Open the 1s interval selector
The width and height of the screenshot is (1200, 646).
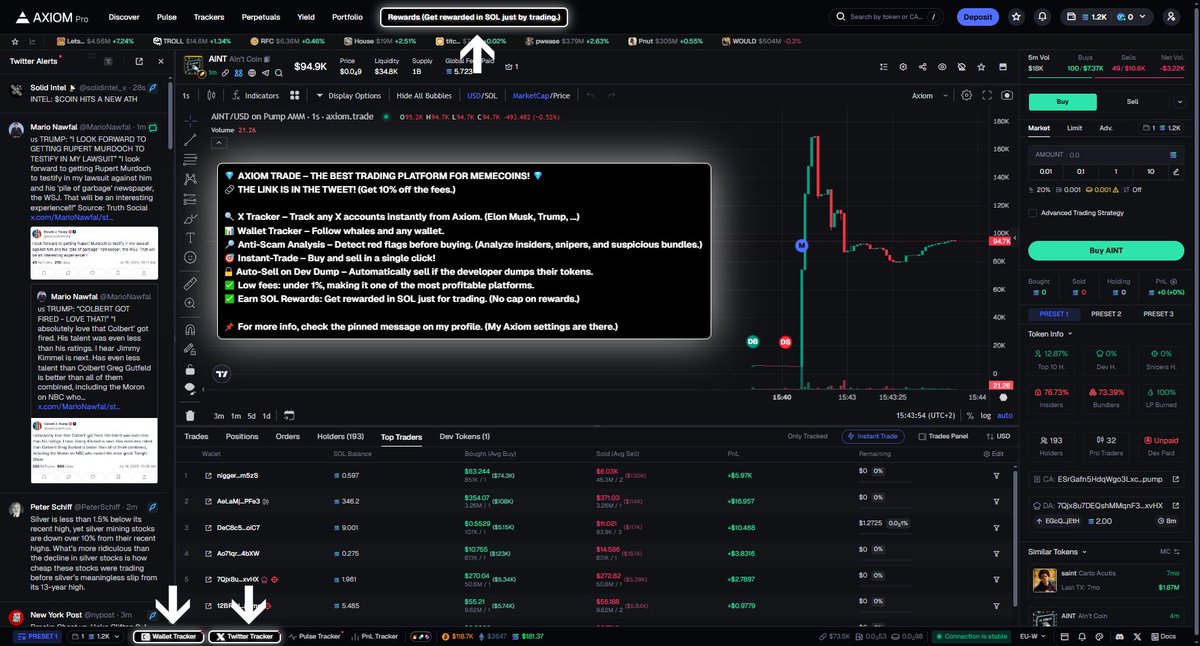(x=186, y=95)
